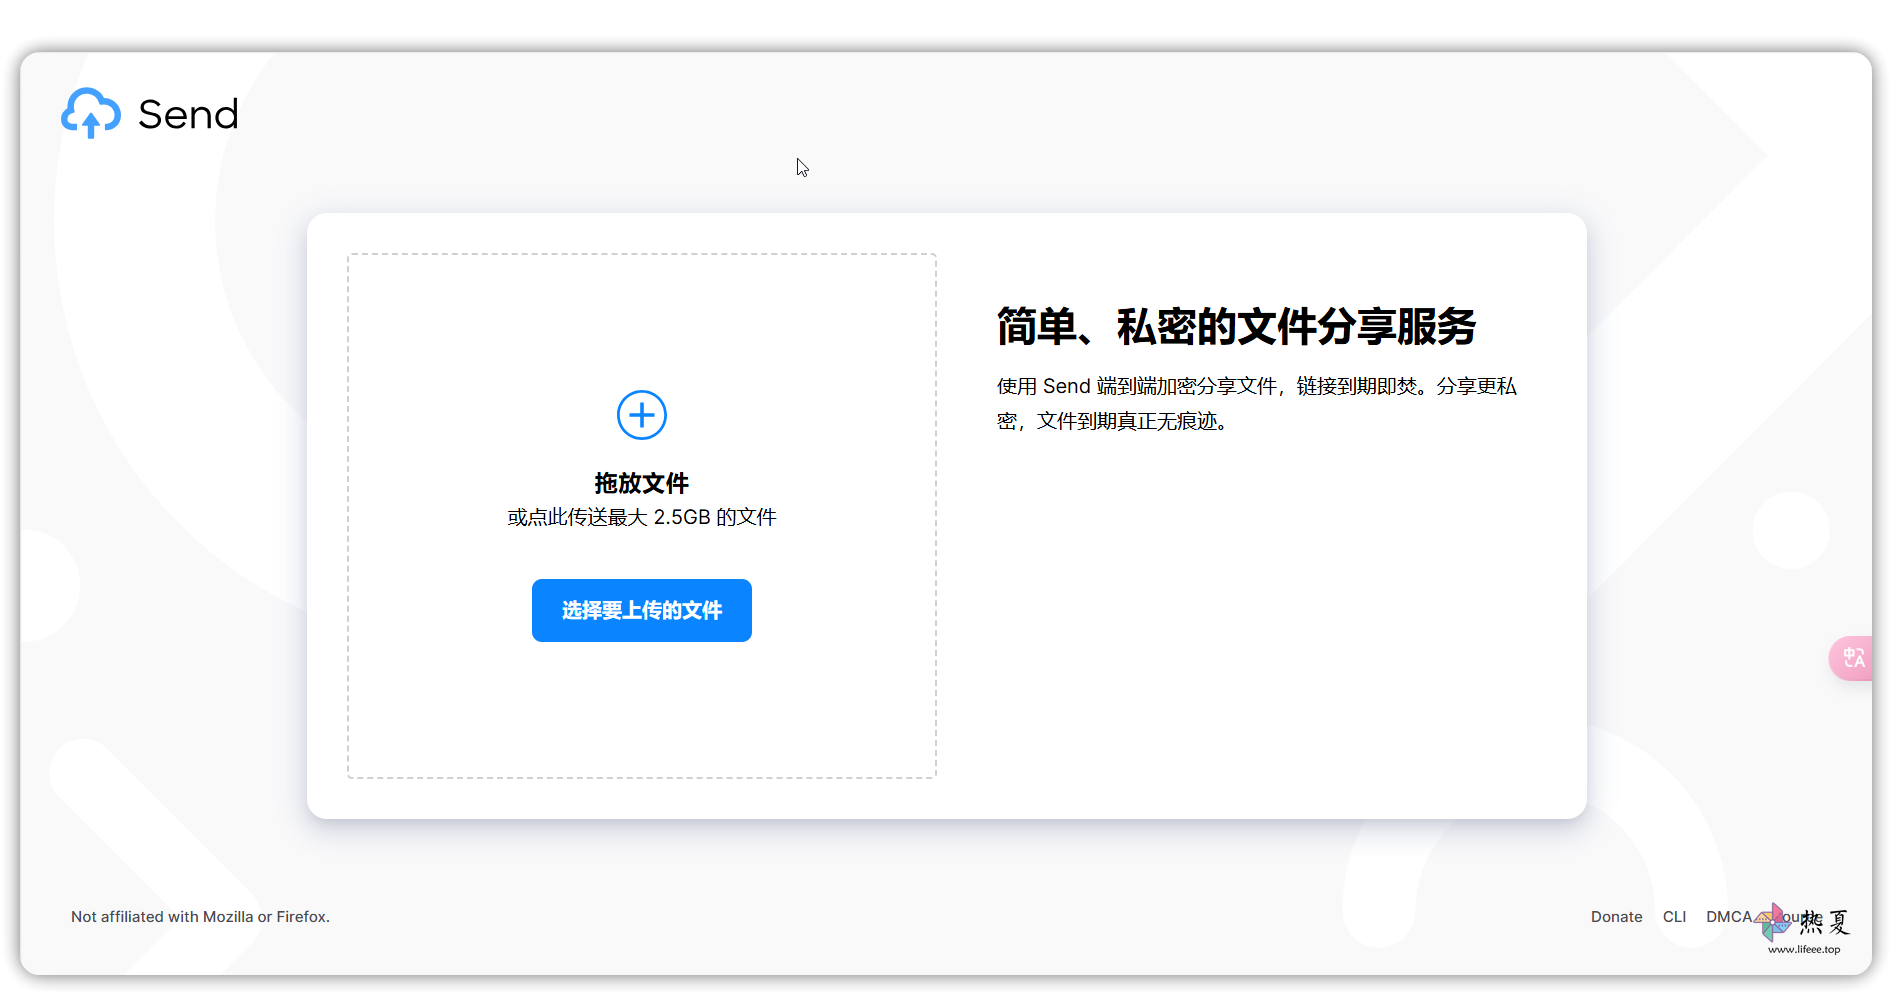This screenshot has height=995, width=1892.
Task: Click the www.lifeee.top watermark text
Action: [1803, 950]
